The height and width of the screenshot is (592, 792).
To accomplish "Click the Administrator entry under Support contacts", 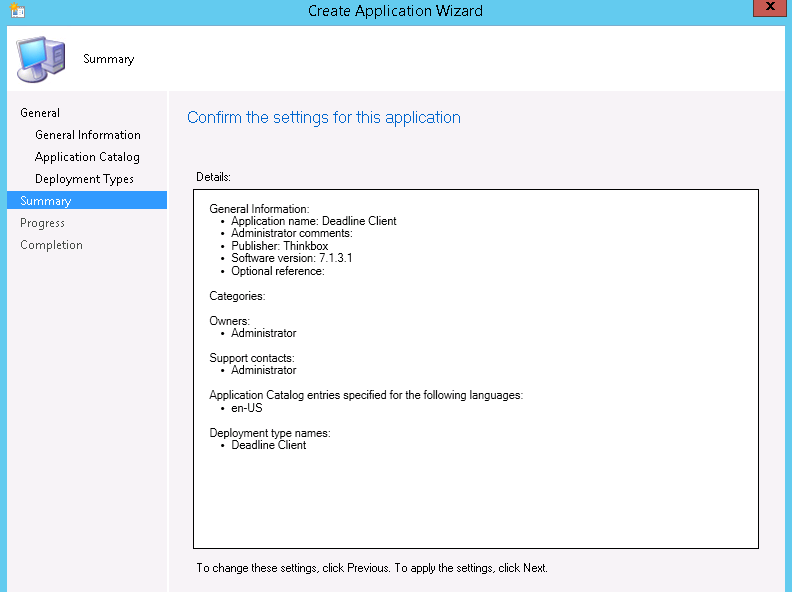I will click(263, 370).
